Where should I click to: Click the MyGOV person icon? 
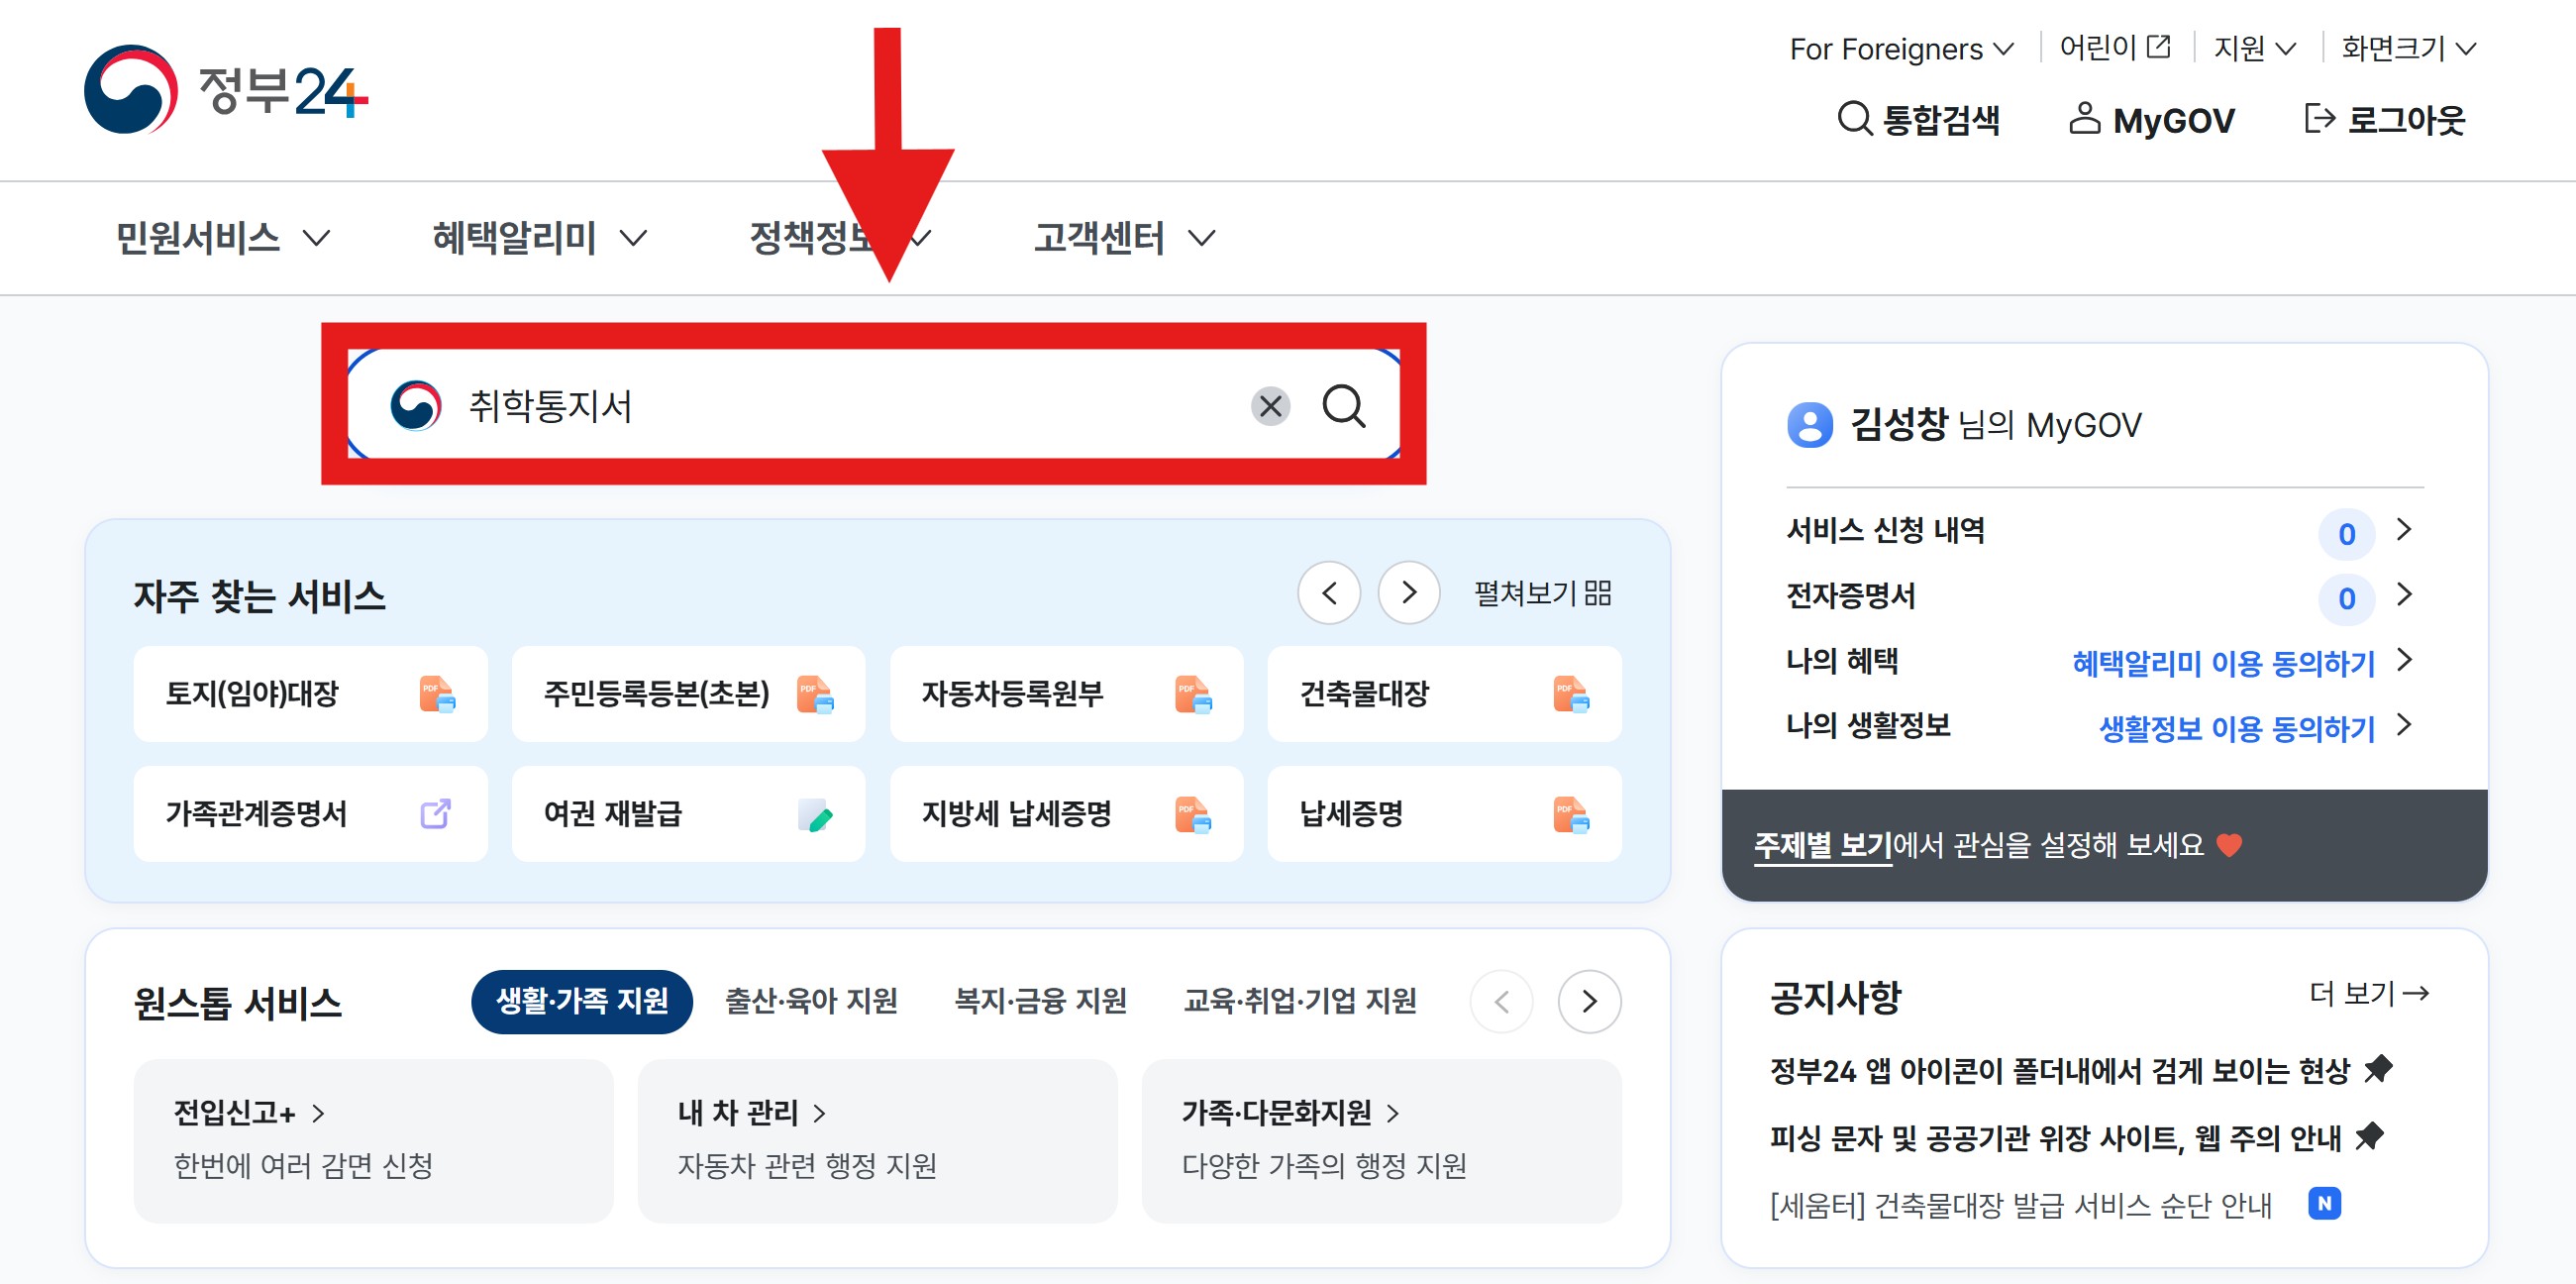click(x=2083, y=119)
